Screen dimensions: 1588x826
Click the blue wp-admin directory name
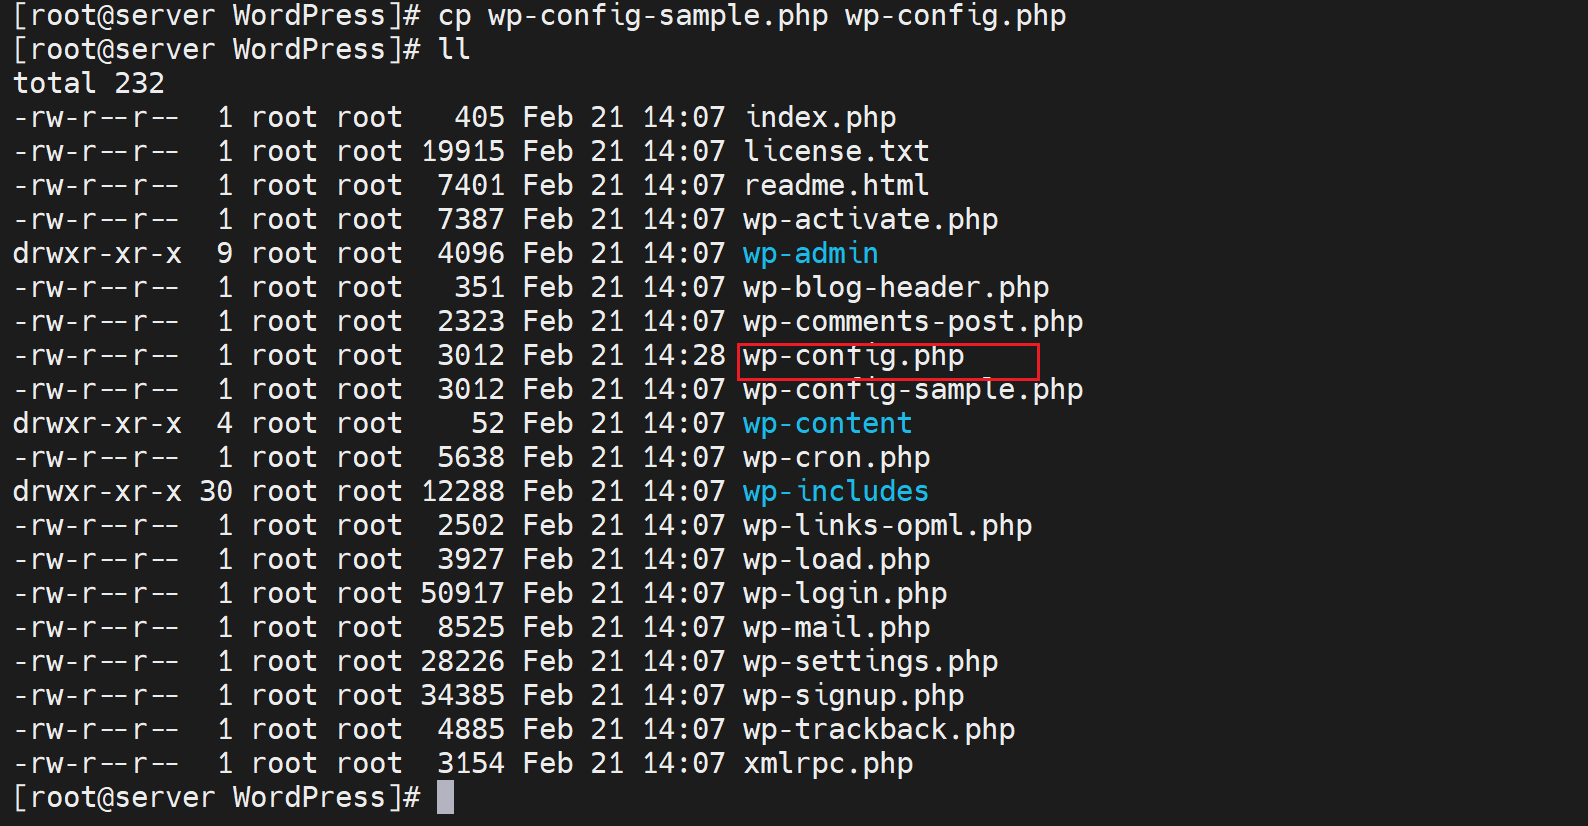click(x=810, y=254)
